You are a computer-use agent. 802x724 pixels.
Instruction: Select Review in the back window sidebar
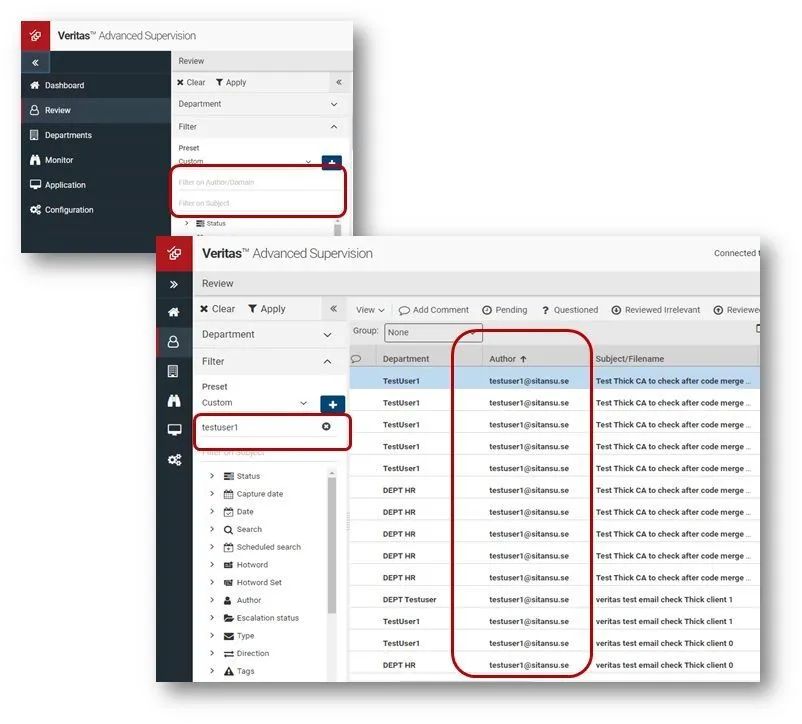(x=57, y=110)
